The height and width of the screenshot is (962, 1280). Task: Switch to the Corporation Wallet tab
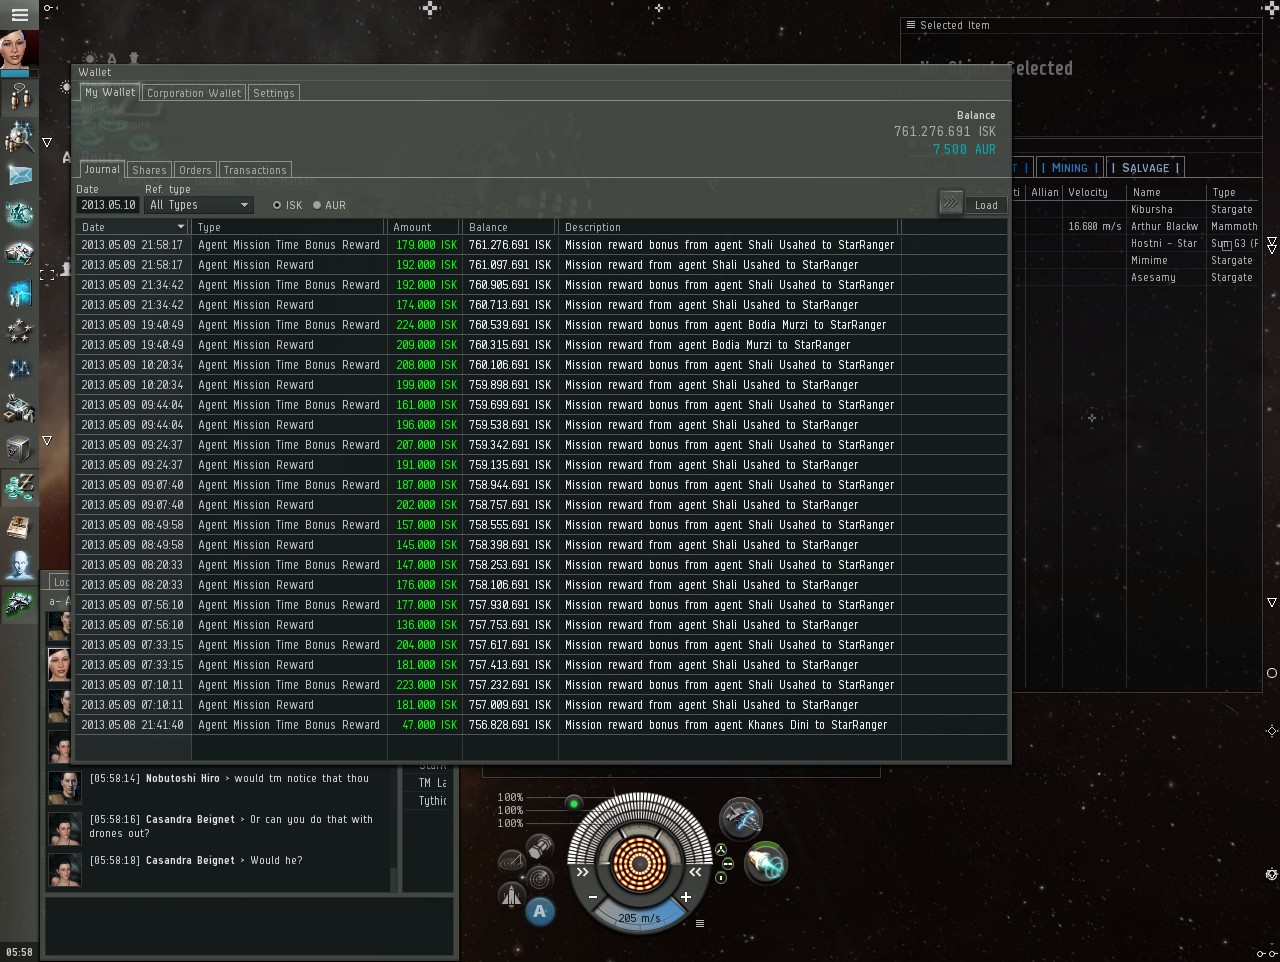194,93
